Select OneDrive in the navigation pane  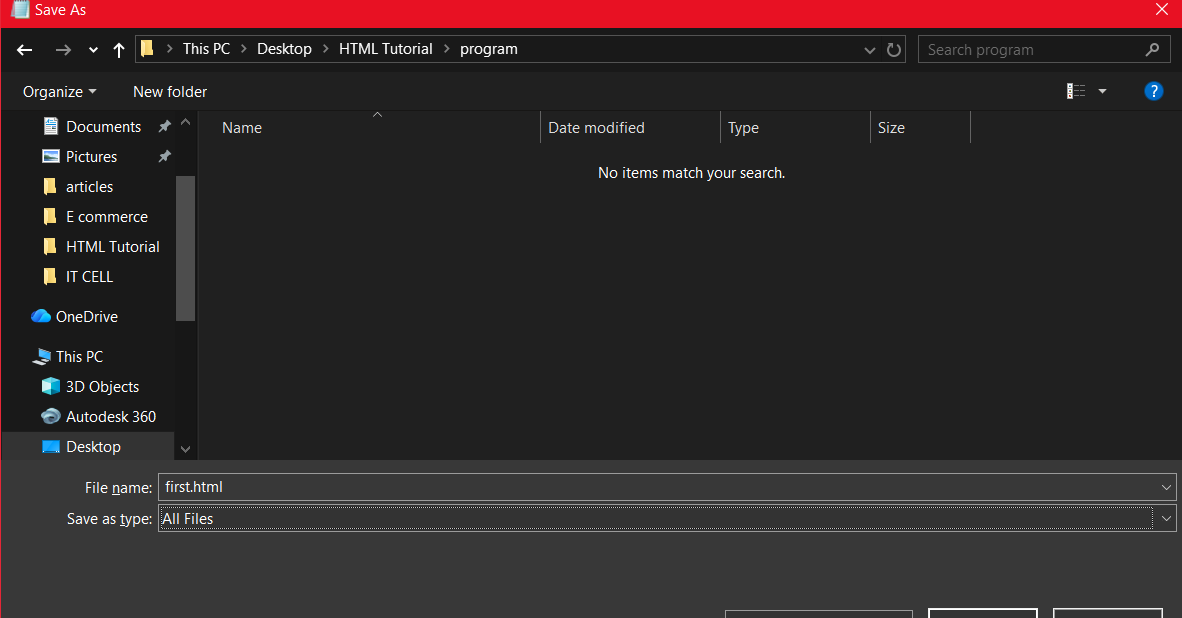(x=86, y=317)
